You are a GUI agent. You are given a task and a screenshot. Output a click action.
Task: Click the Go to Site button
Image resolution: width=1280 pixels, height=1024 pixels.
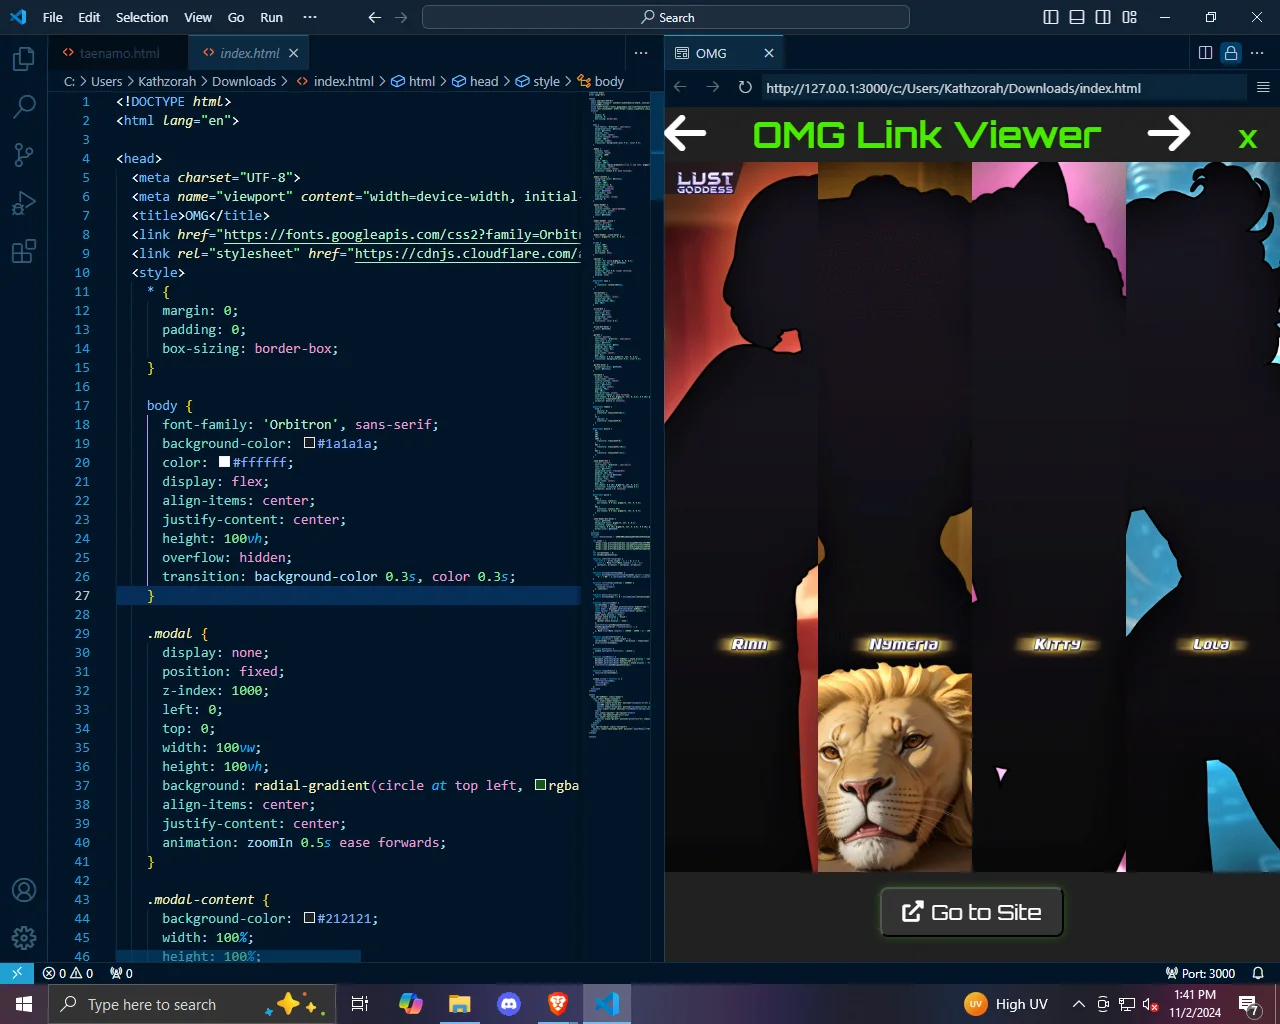pos(971,912)
